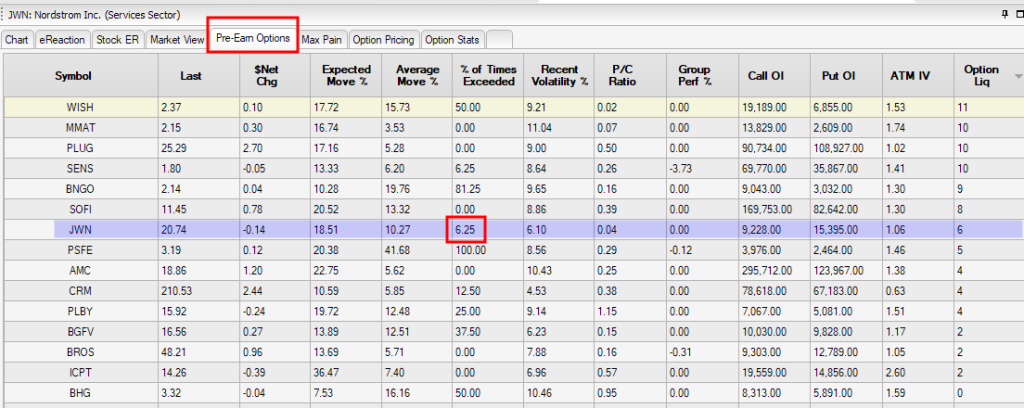Click the panel grip handle beside JWN title
The width and height of the screenshot is (1024, 408).
[3, 14]
